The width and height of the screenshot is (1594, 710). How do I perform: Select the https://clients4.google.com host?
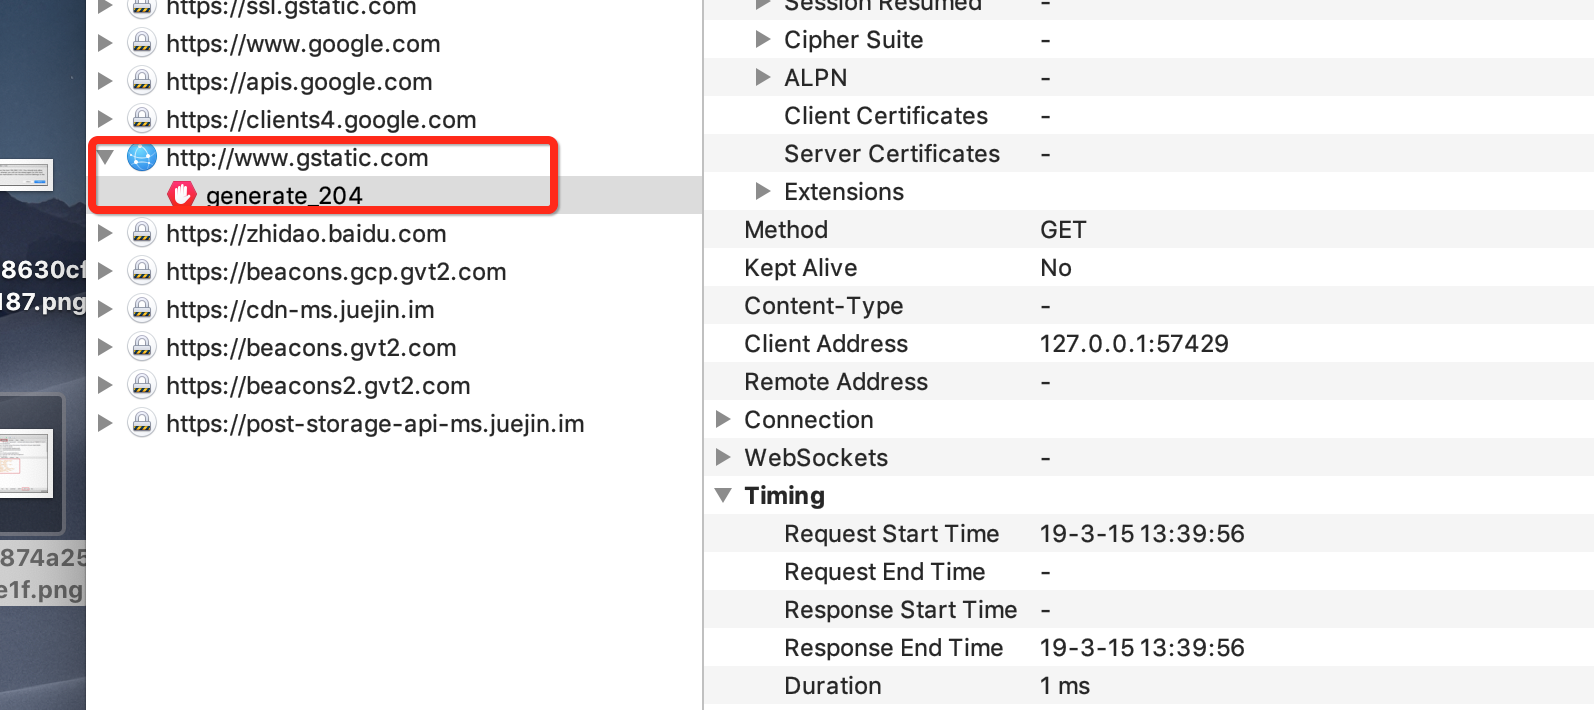click(x=321, y=120)
